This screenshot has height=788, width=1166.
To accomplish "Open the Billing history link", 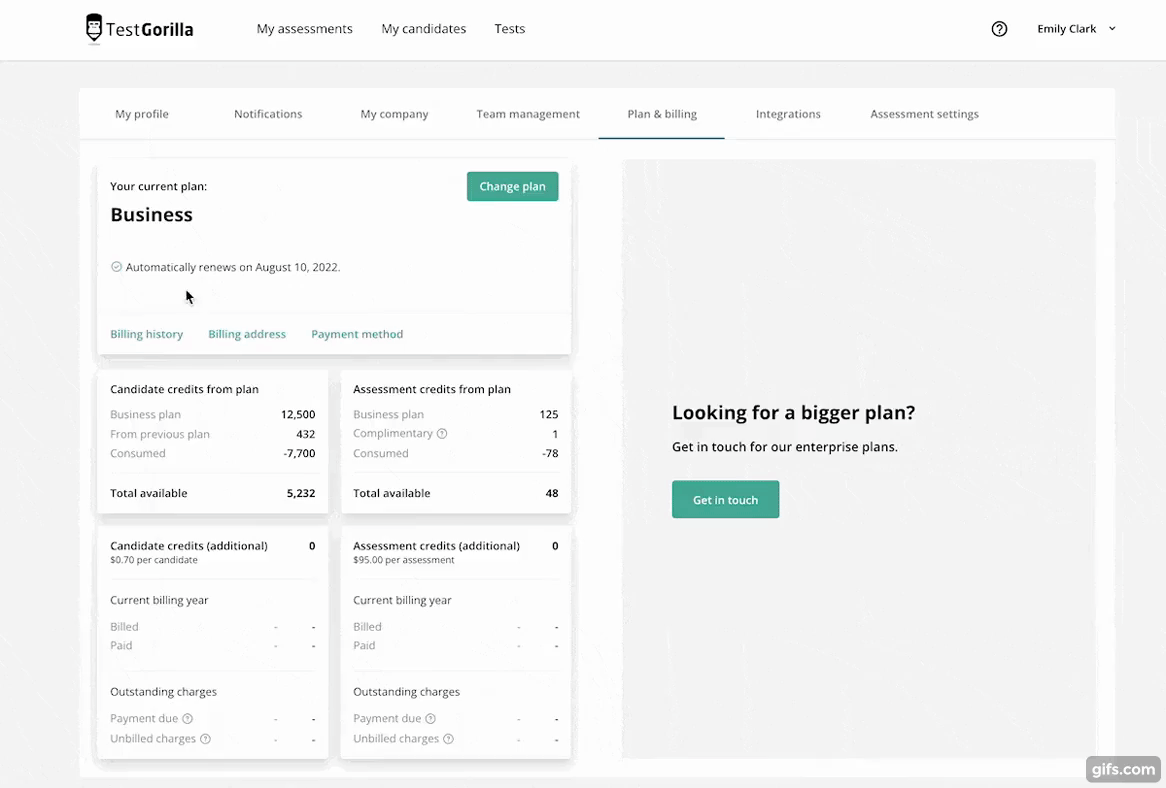I will tap(146, 334).
